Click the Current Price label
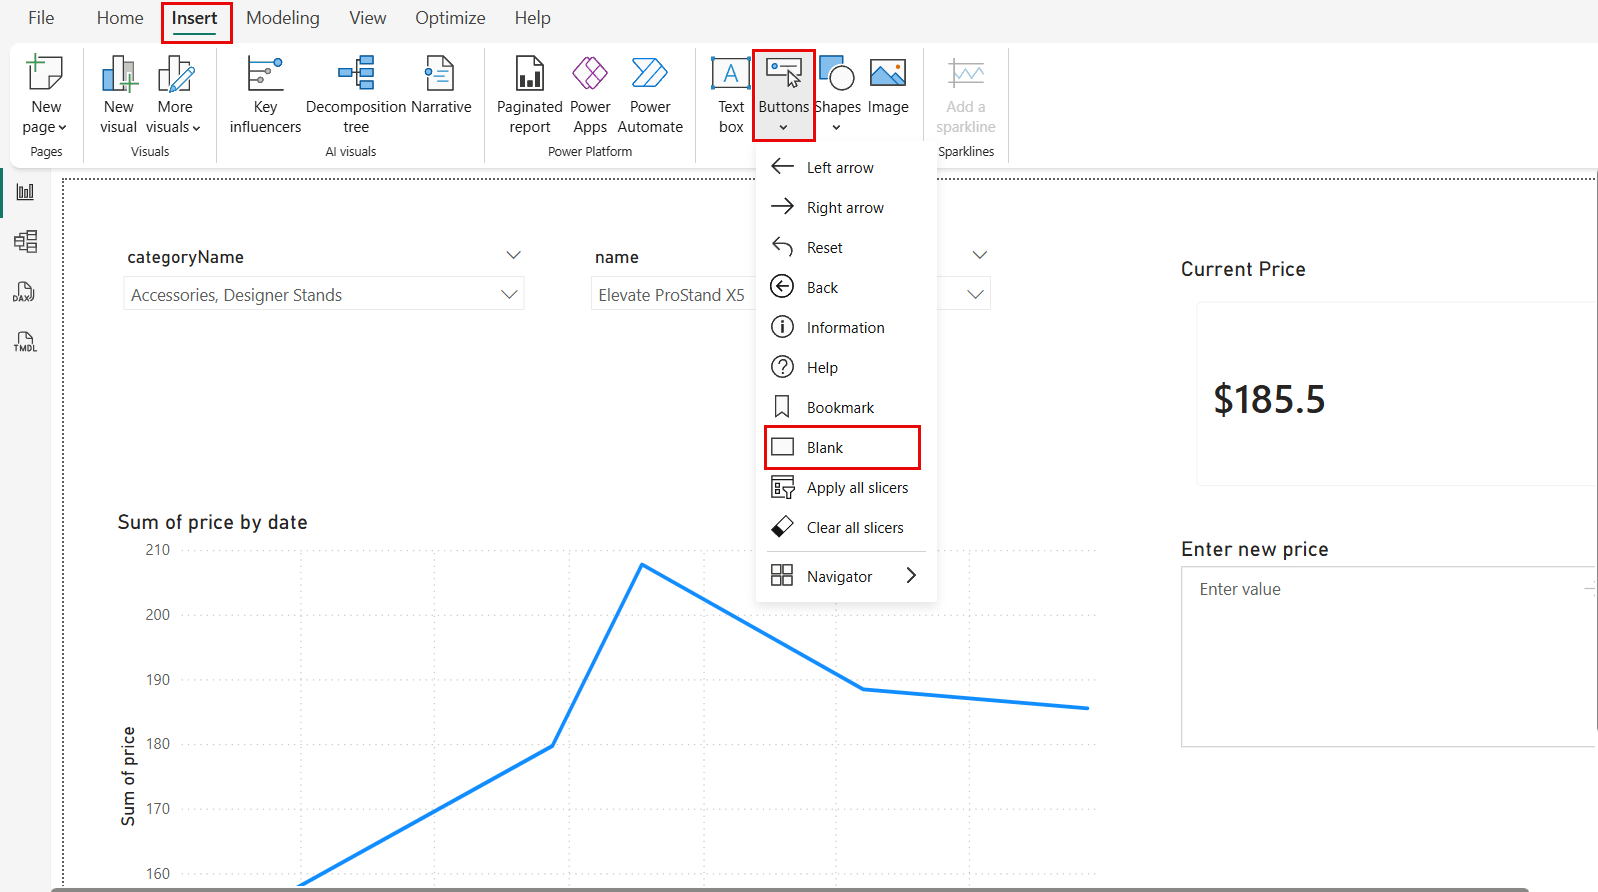Screen dimensions: 1598x892 1243,269
